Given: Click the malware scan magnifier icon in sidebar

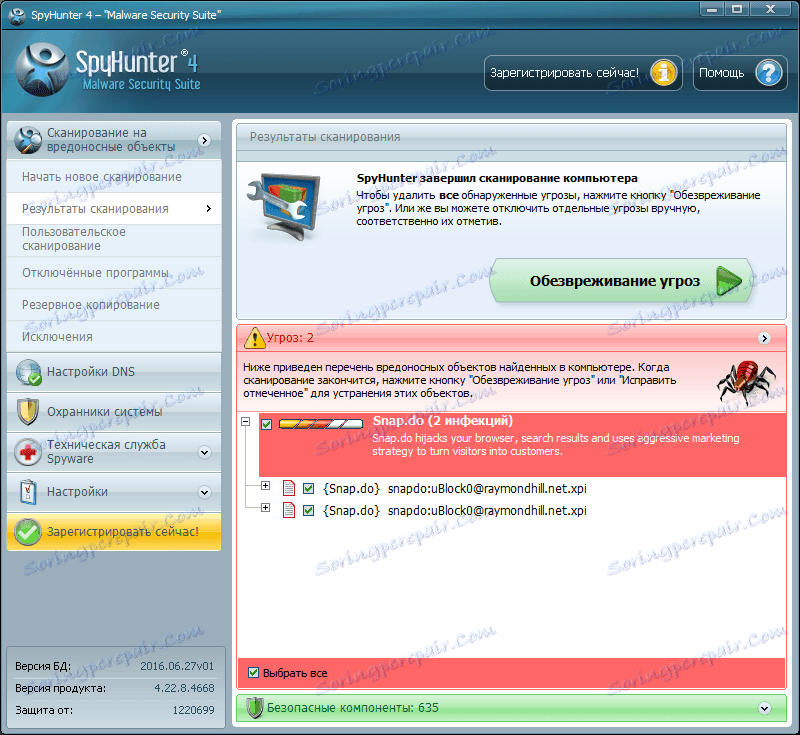Looking at the screenshot, I should [28, 140].
